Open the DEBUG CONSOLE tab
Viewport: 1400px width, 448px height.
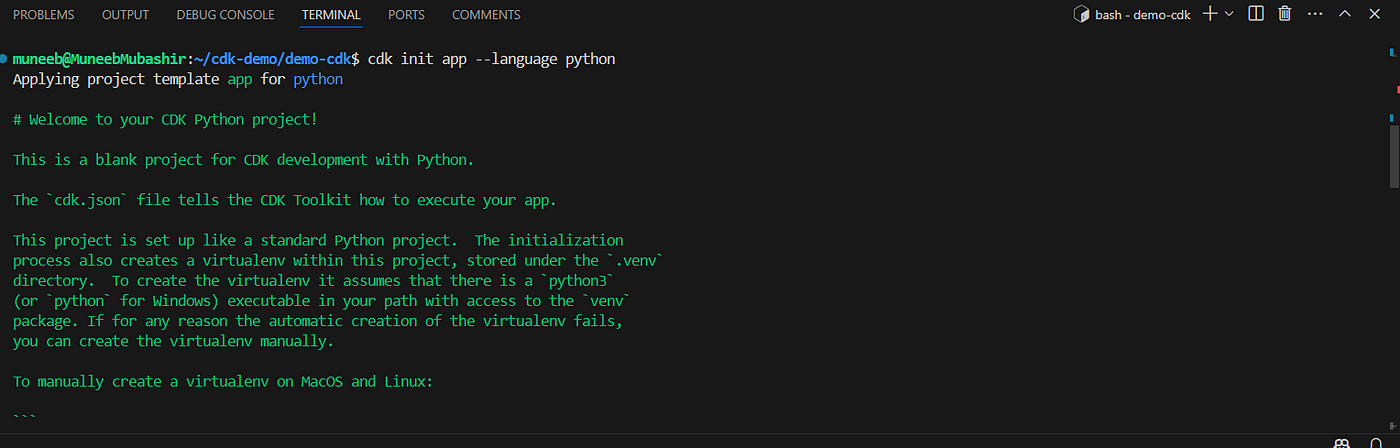(x=225, y=15)
